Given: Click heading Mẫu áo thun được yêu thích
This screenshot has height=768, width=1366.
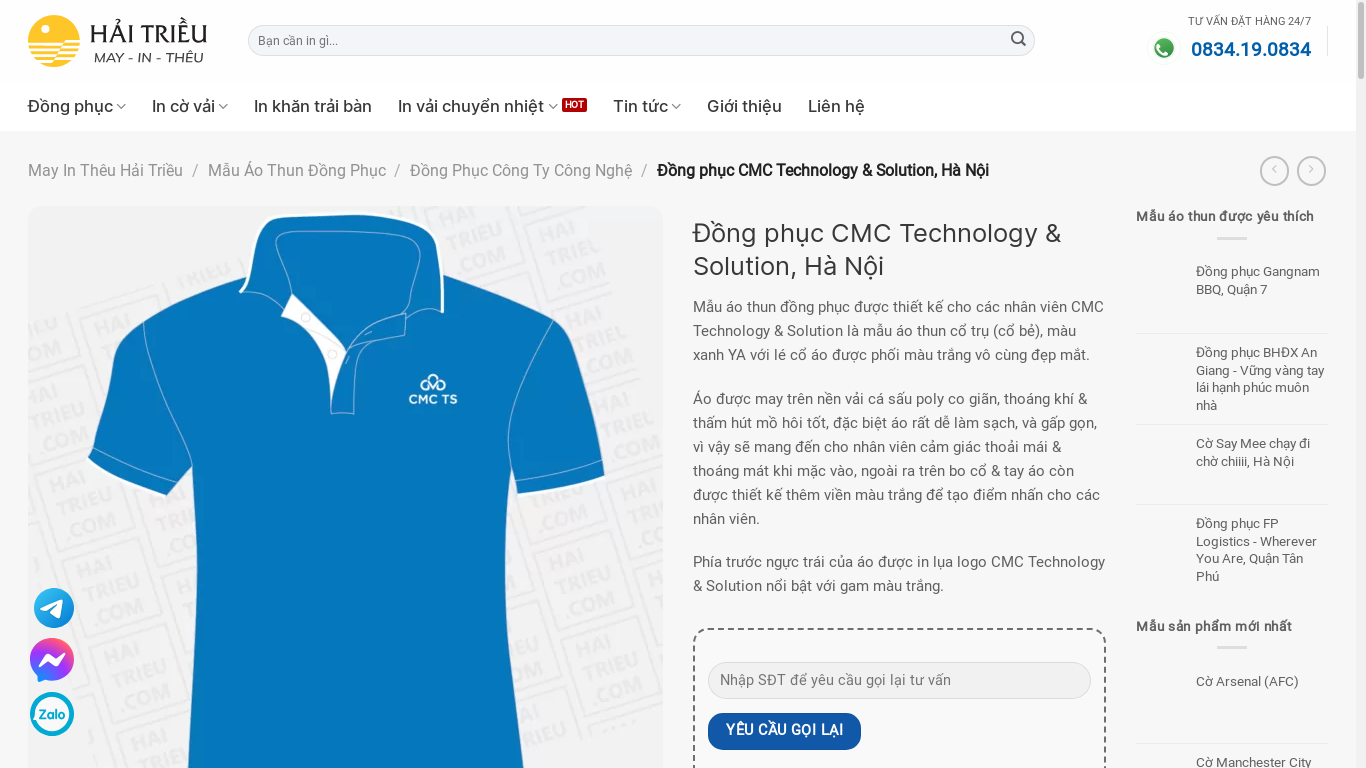Looking at the screenshot, I should [x=1225, y=217].
